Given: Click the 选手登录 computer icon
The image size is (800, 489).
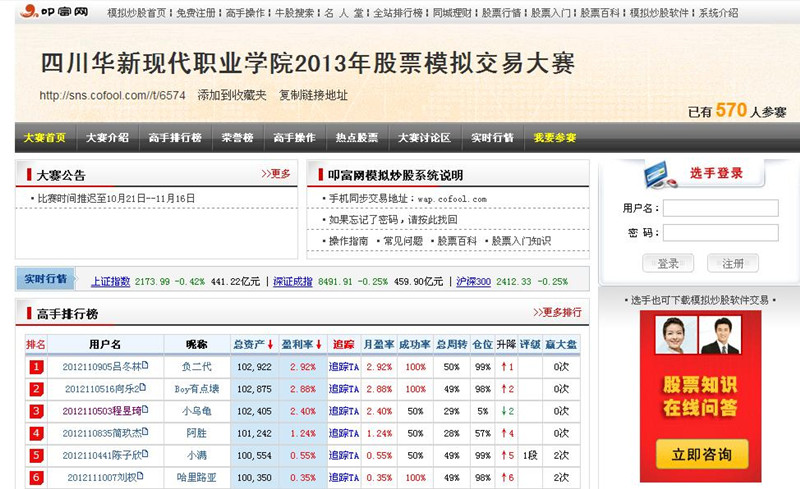Looking at the screenshot, I should (660, 174).
